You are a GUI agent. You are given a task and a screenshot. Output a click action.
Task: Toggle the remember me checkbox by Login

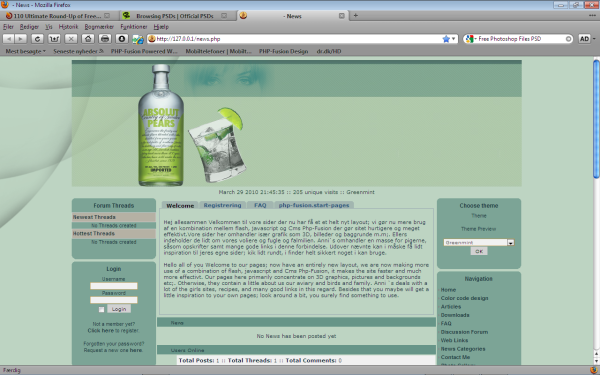101,309
